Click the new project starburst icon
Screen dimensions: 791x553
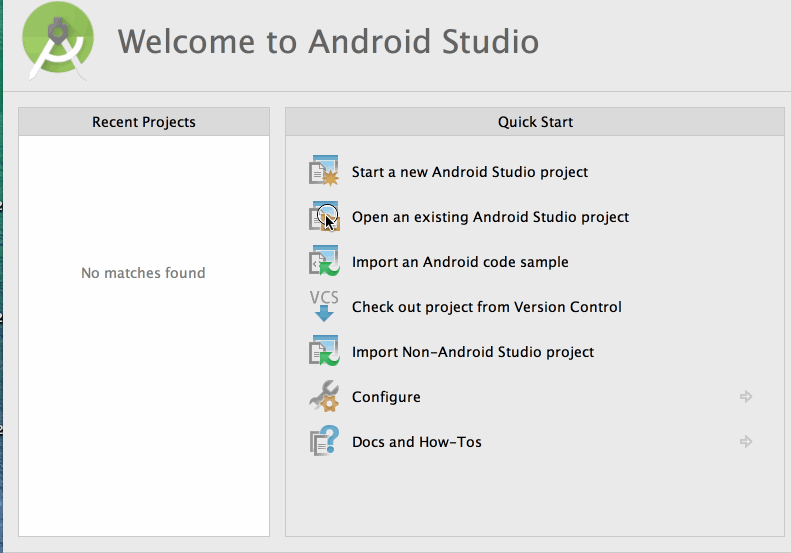click(324, 172)
